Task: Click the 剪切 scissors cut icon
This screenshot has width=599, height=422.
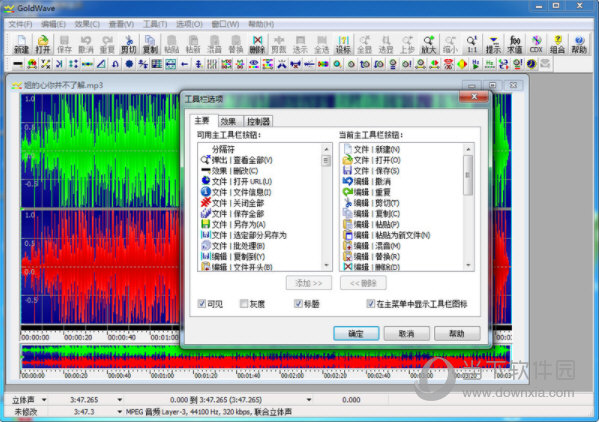Action: pyautogui.click(x=129, y=44)
